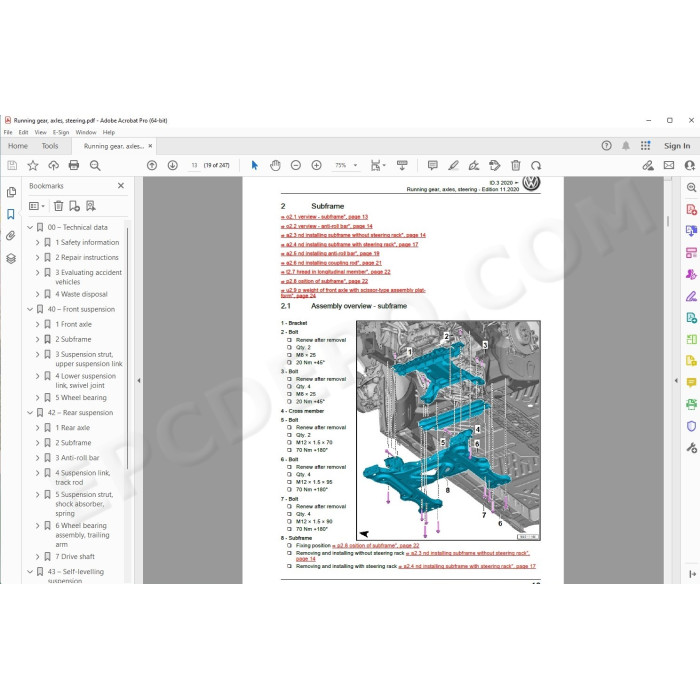Open the notifications bell
Viewport: 700px width, 700px height.
pyautogui.click(x=626, y=146)
